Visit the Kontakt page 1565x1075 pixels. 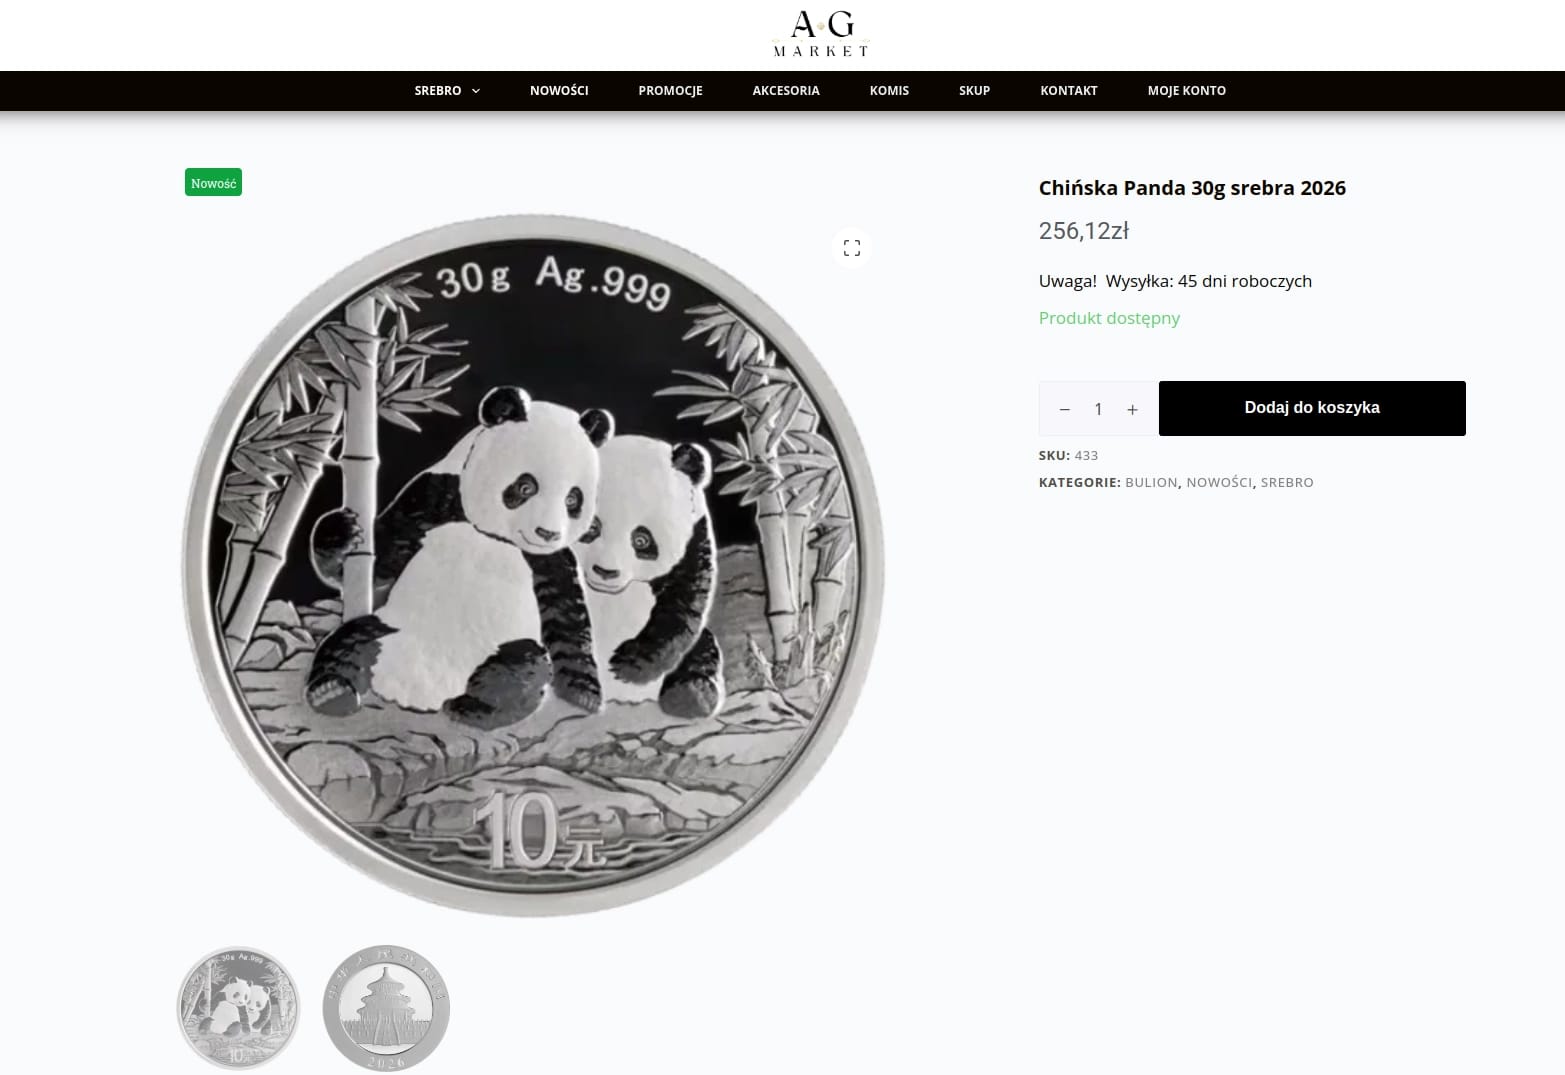[1068, 91]
